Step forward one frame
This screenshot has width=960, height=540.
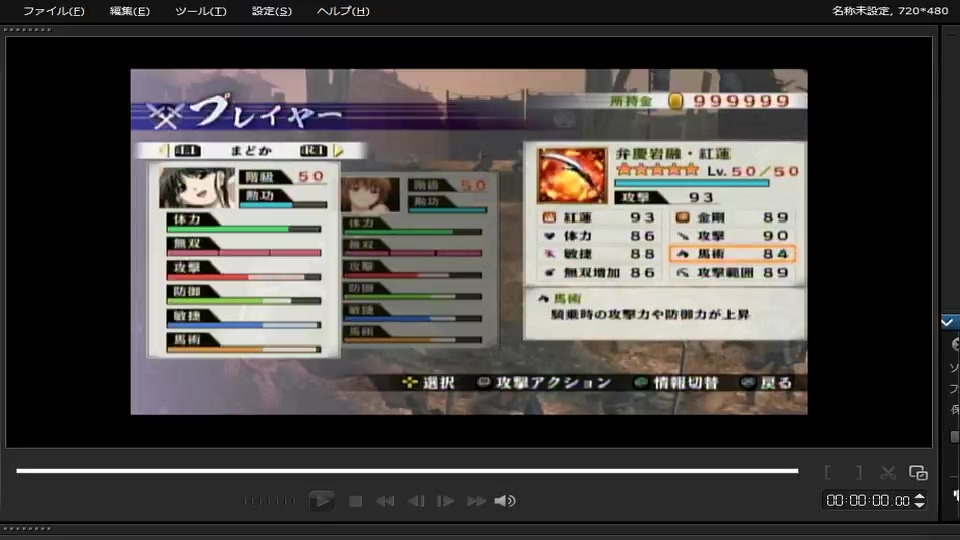pos(445,501)
